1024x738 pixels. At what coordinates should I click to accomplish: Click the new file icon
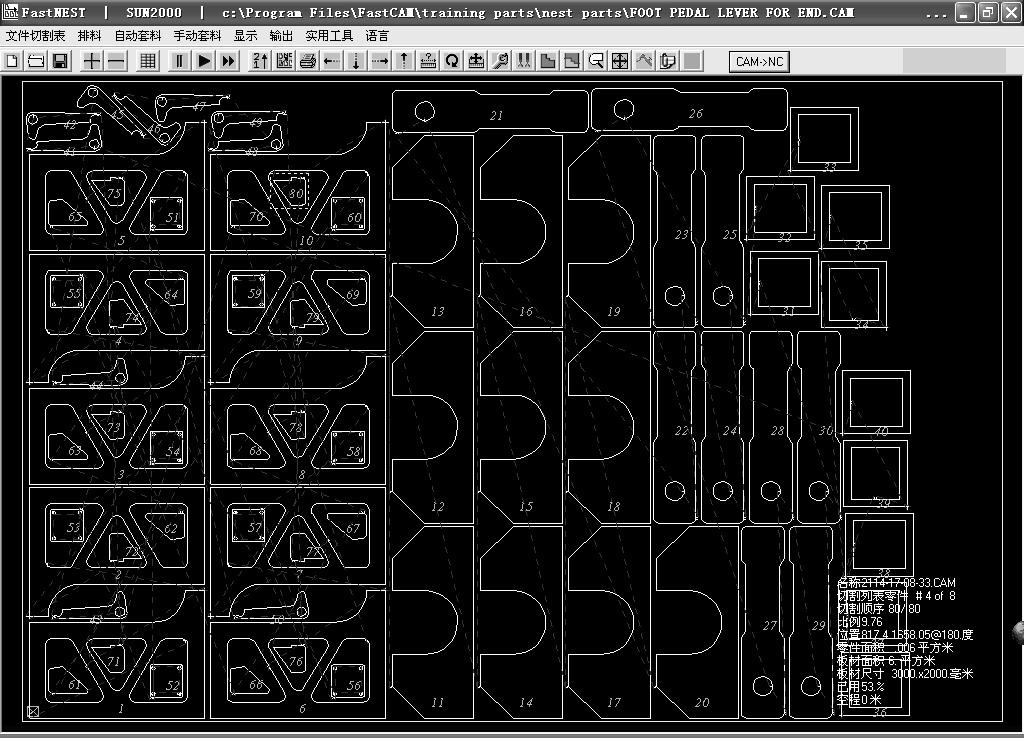12,61
